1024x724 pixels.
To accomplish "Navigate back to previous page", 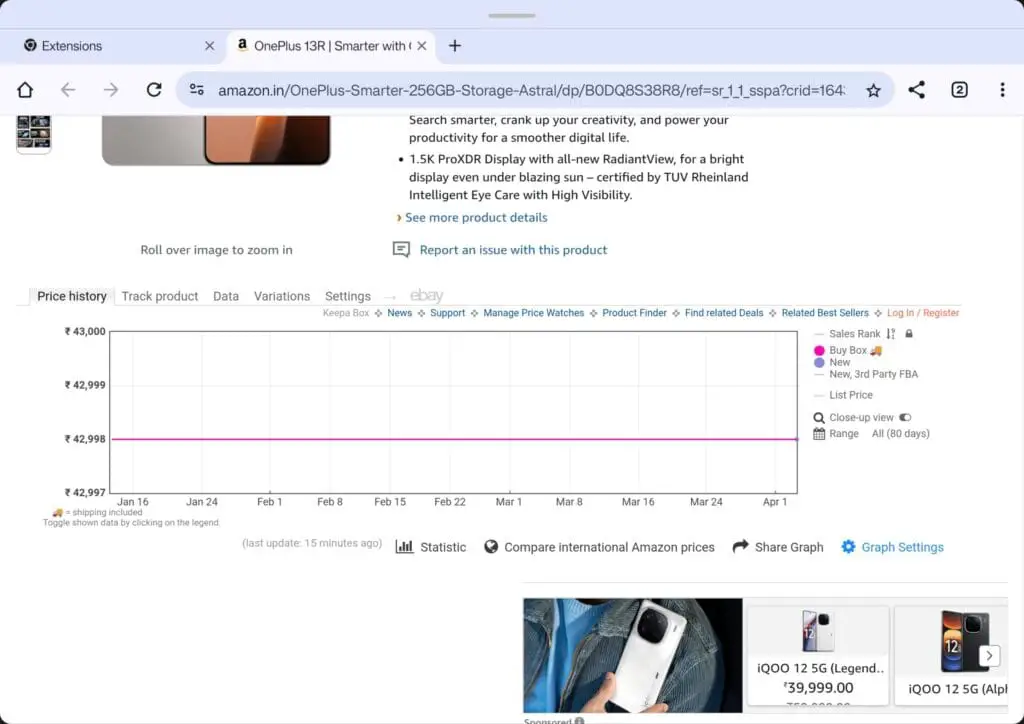I will pos(68,89).
